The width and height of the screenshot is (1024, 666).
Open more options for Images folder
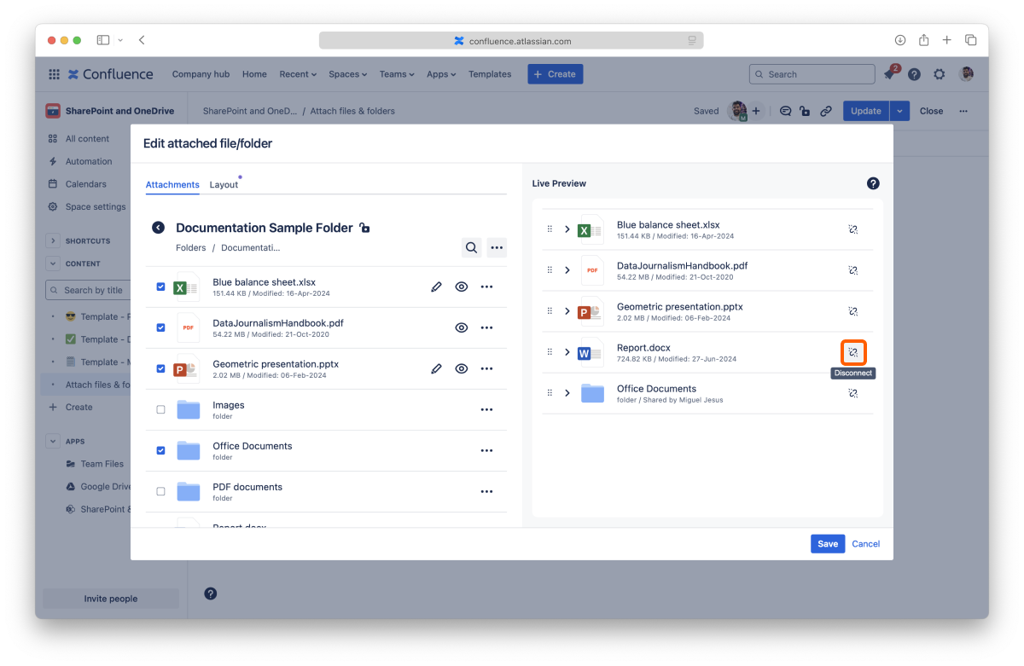click(x=487, y=410)
